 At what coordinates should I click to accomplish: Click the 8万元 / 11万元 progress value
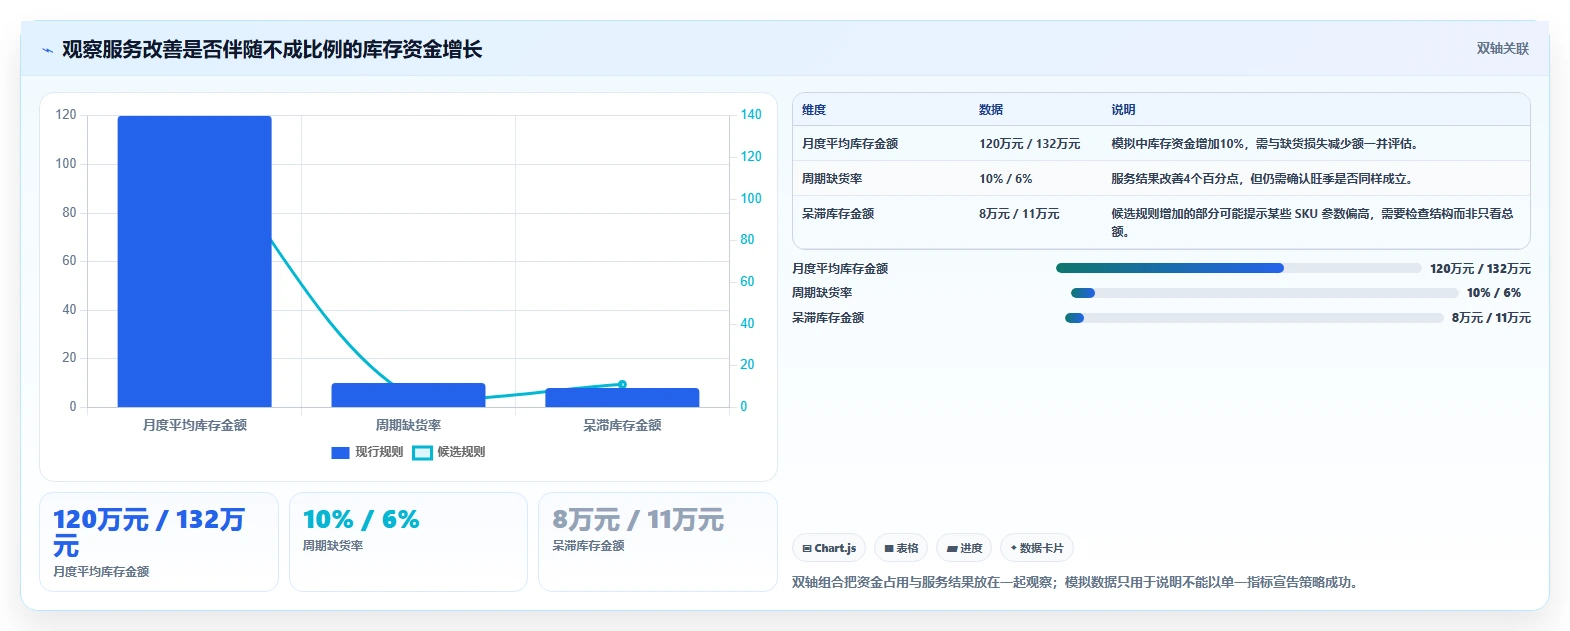(1491, 318)
